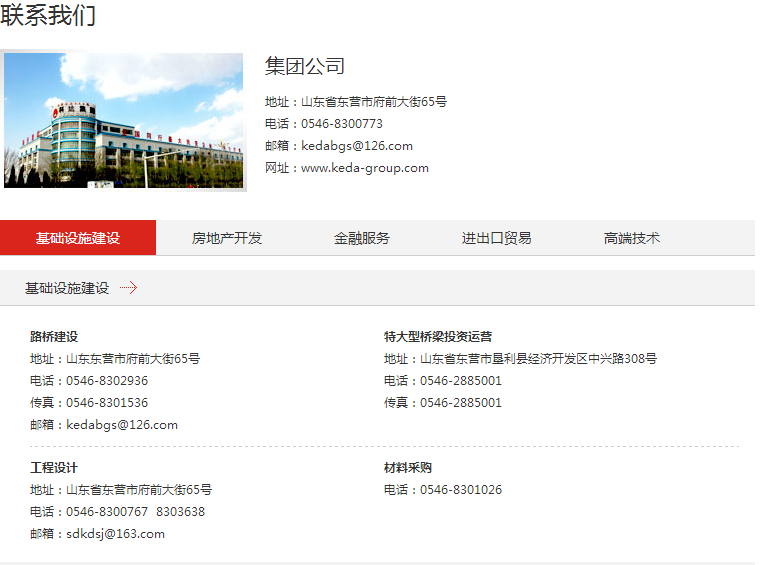Click the 工程设计 email sdkdsj@163.com
Screen dimensions: 761x565
115,534
